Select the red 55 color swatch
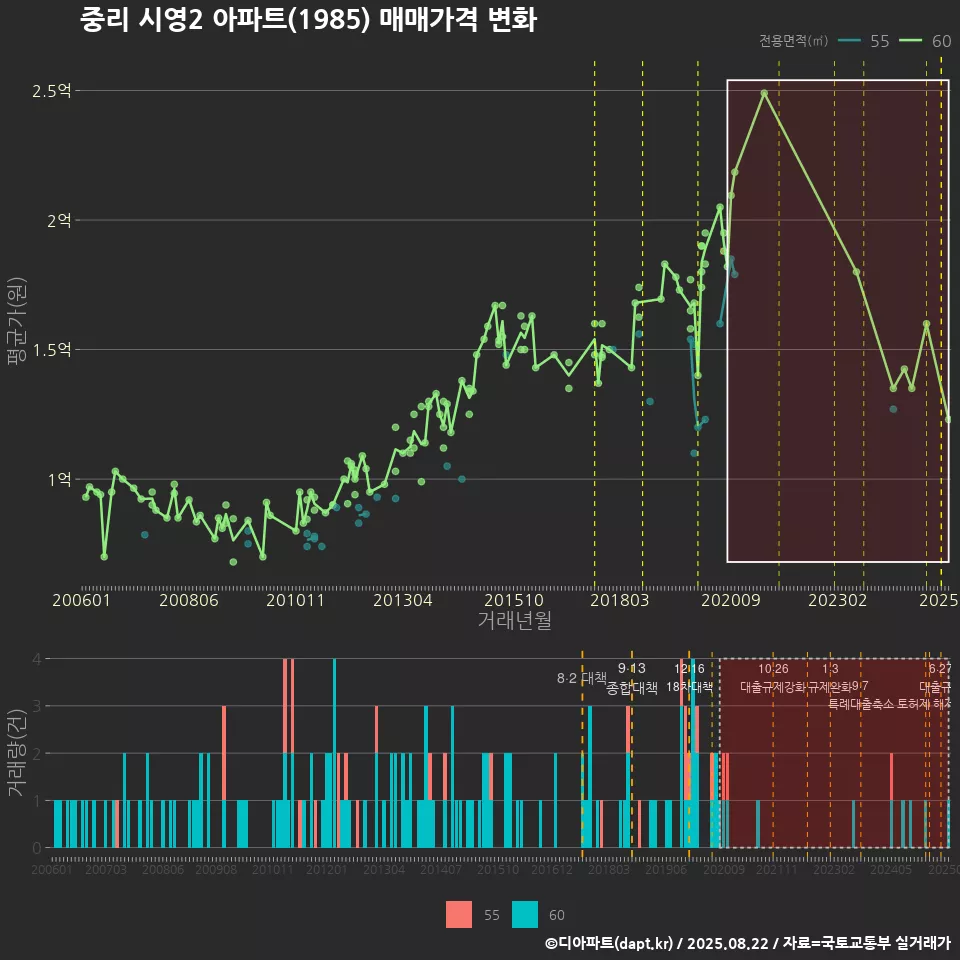The width and height of the screenshot is (960, 960). [458, 915]
